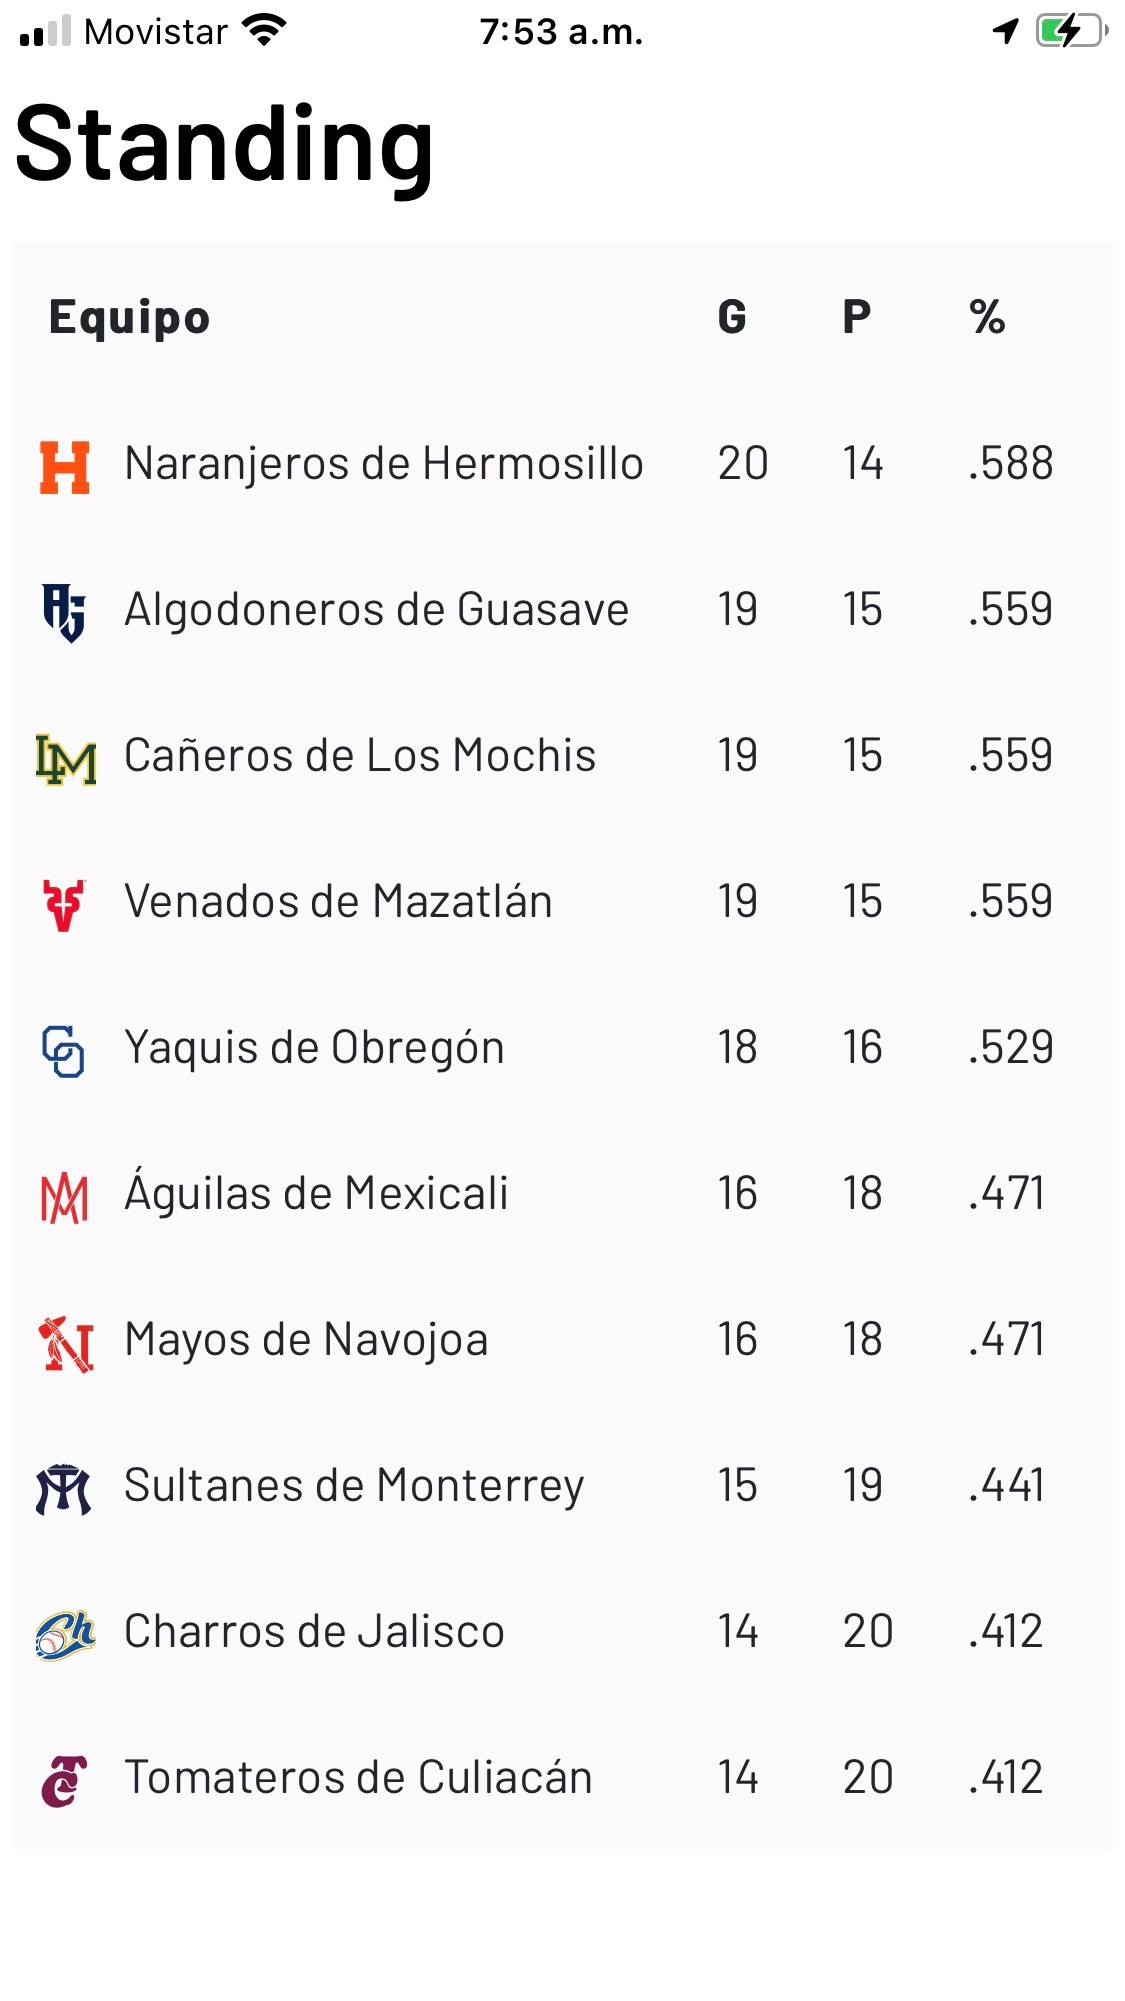Open the Tomateros de Culiacán logo
This screenshot has height=2001, width=1125.
pyautogui.click(x=64, y=1781)
